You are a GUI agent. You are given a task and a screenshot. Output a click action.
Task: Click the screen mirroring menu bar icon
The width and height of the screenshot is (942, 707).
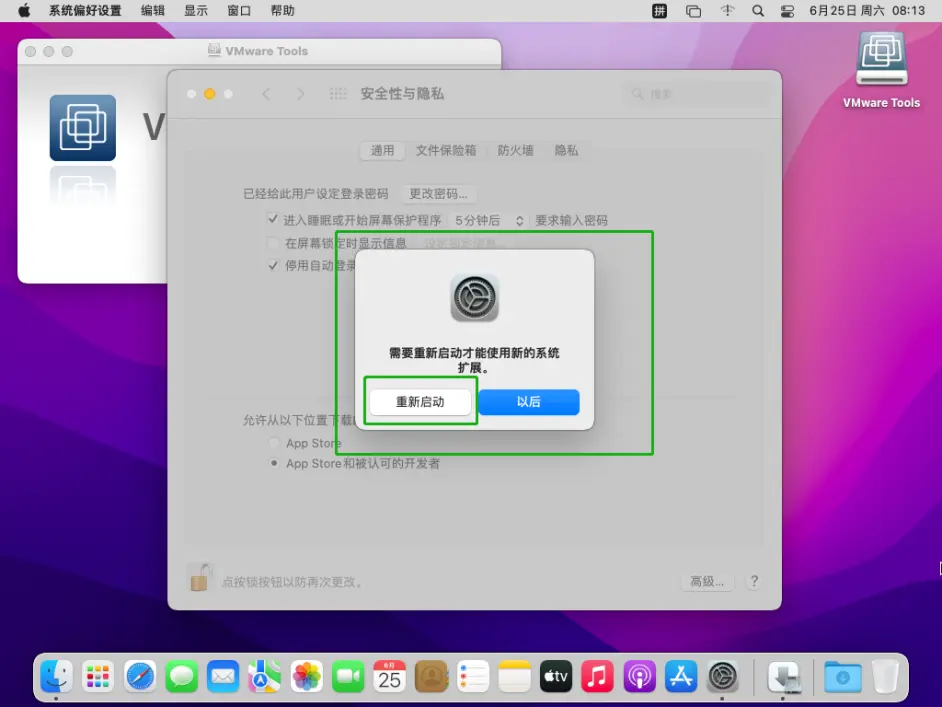coord(693,11)
